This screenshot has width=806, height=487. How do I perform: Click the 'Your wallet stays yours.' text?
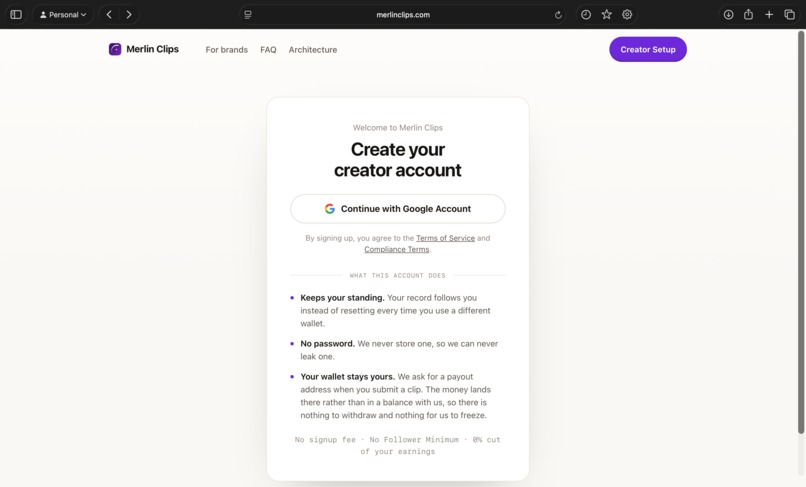(x=347, y=376)
